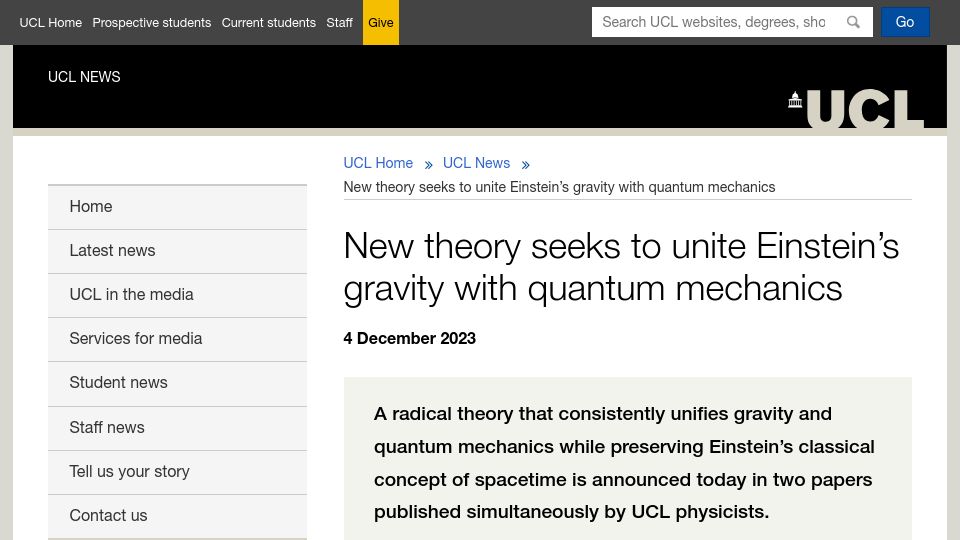Open Tell us your story sidebar item
This screenshot has height=540, width=960.
tap(178, 472)
